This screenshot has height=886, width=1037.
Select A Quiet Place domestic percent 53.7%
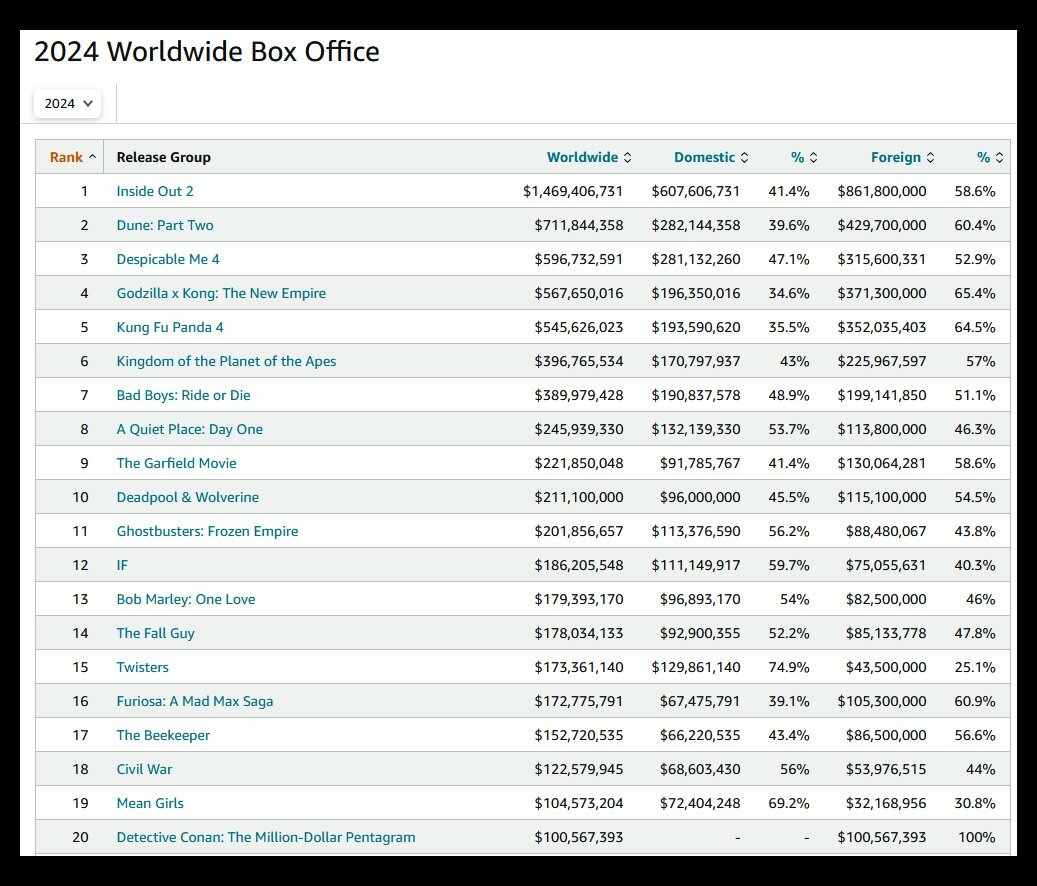click(x=788, y=429)
